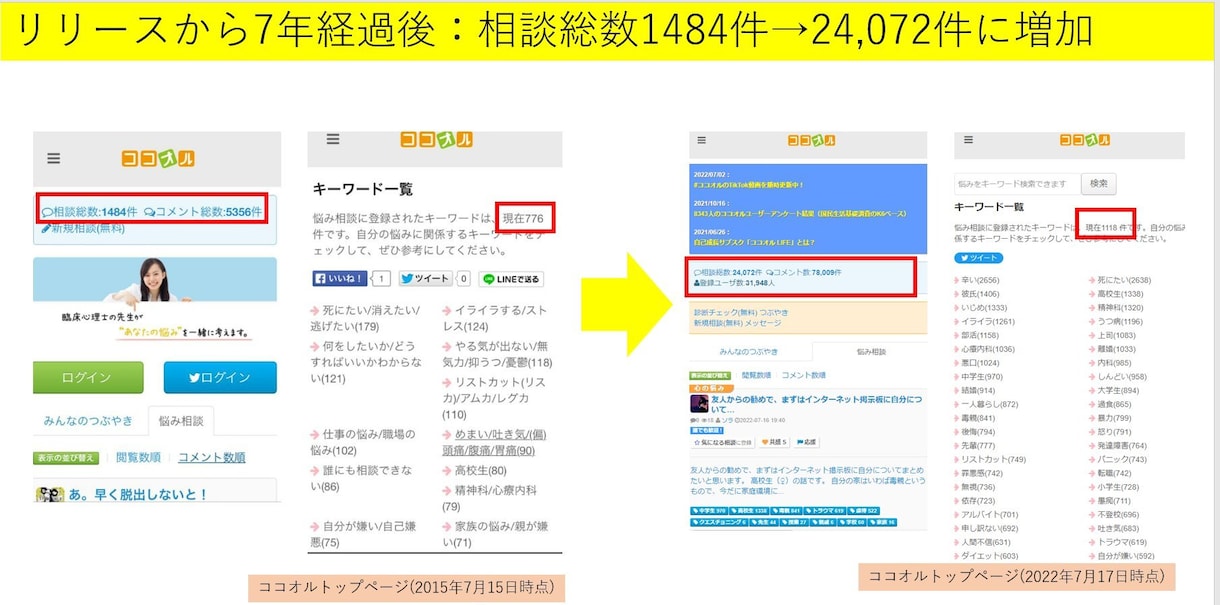Select 悩み相談 tab on 2015 page
This screenshot has height=605, width=1220.
pos(180,421)
